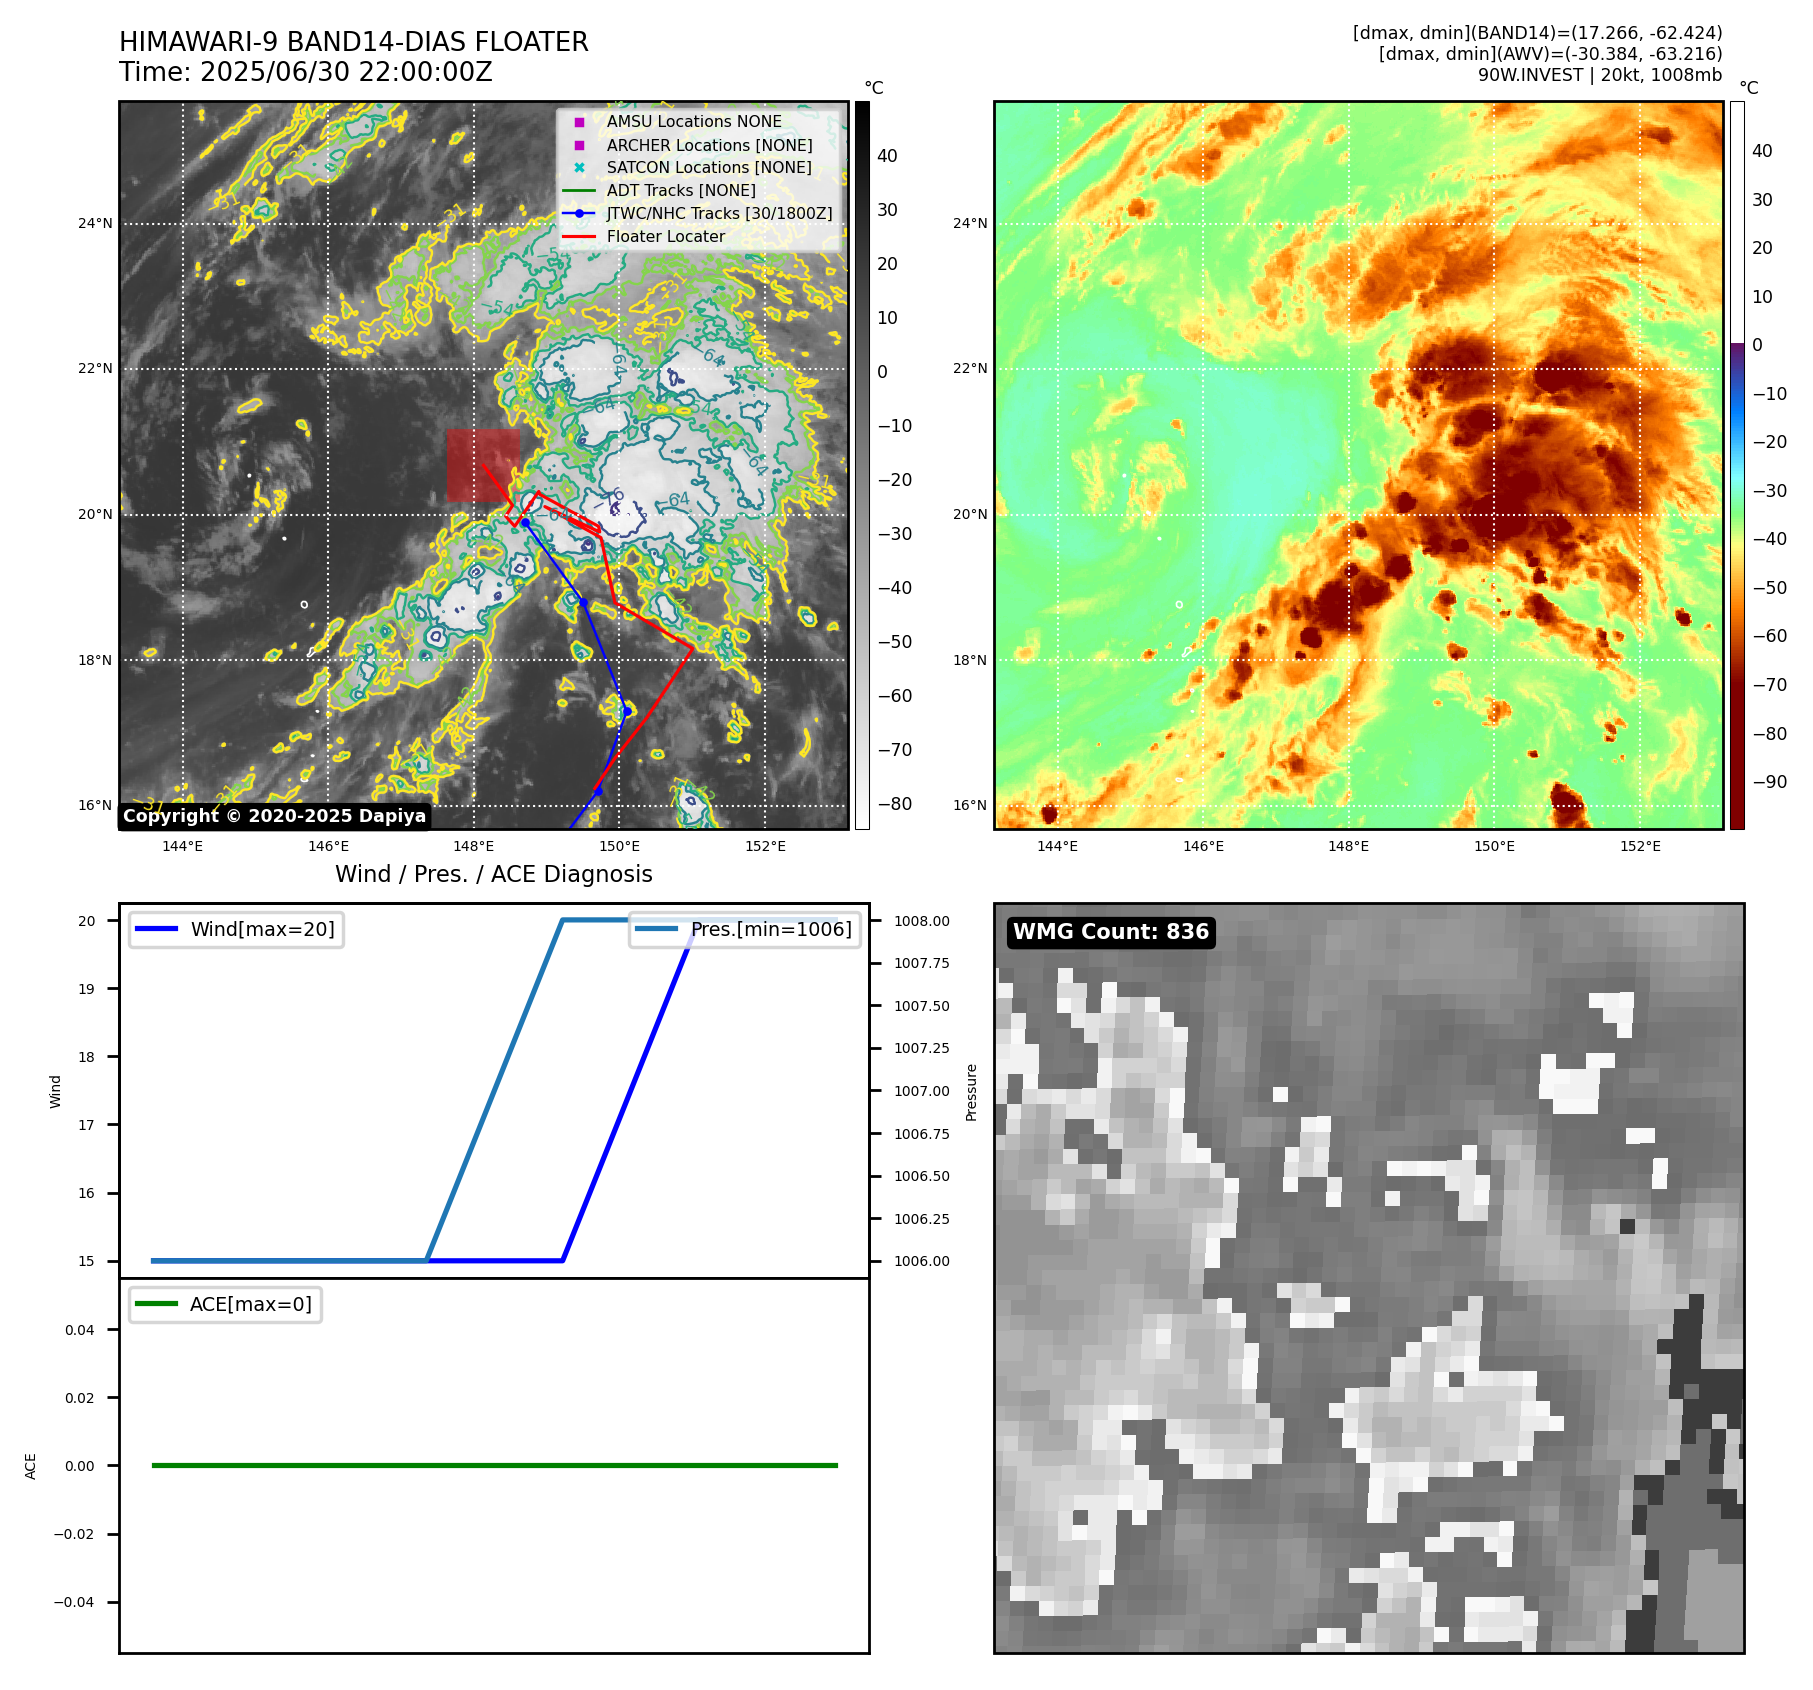The image size is (1813, 1690).
Task: Click the 1008.00 pressure axis tick
Action: click(922, 921)
